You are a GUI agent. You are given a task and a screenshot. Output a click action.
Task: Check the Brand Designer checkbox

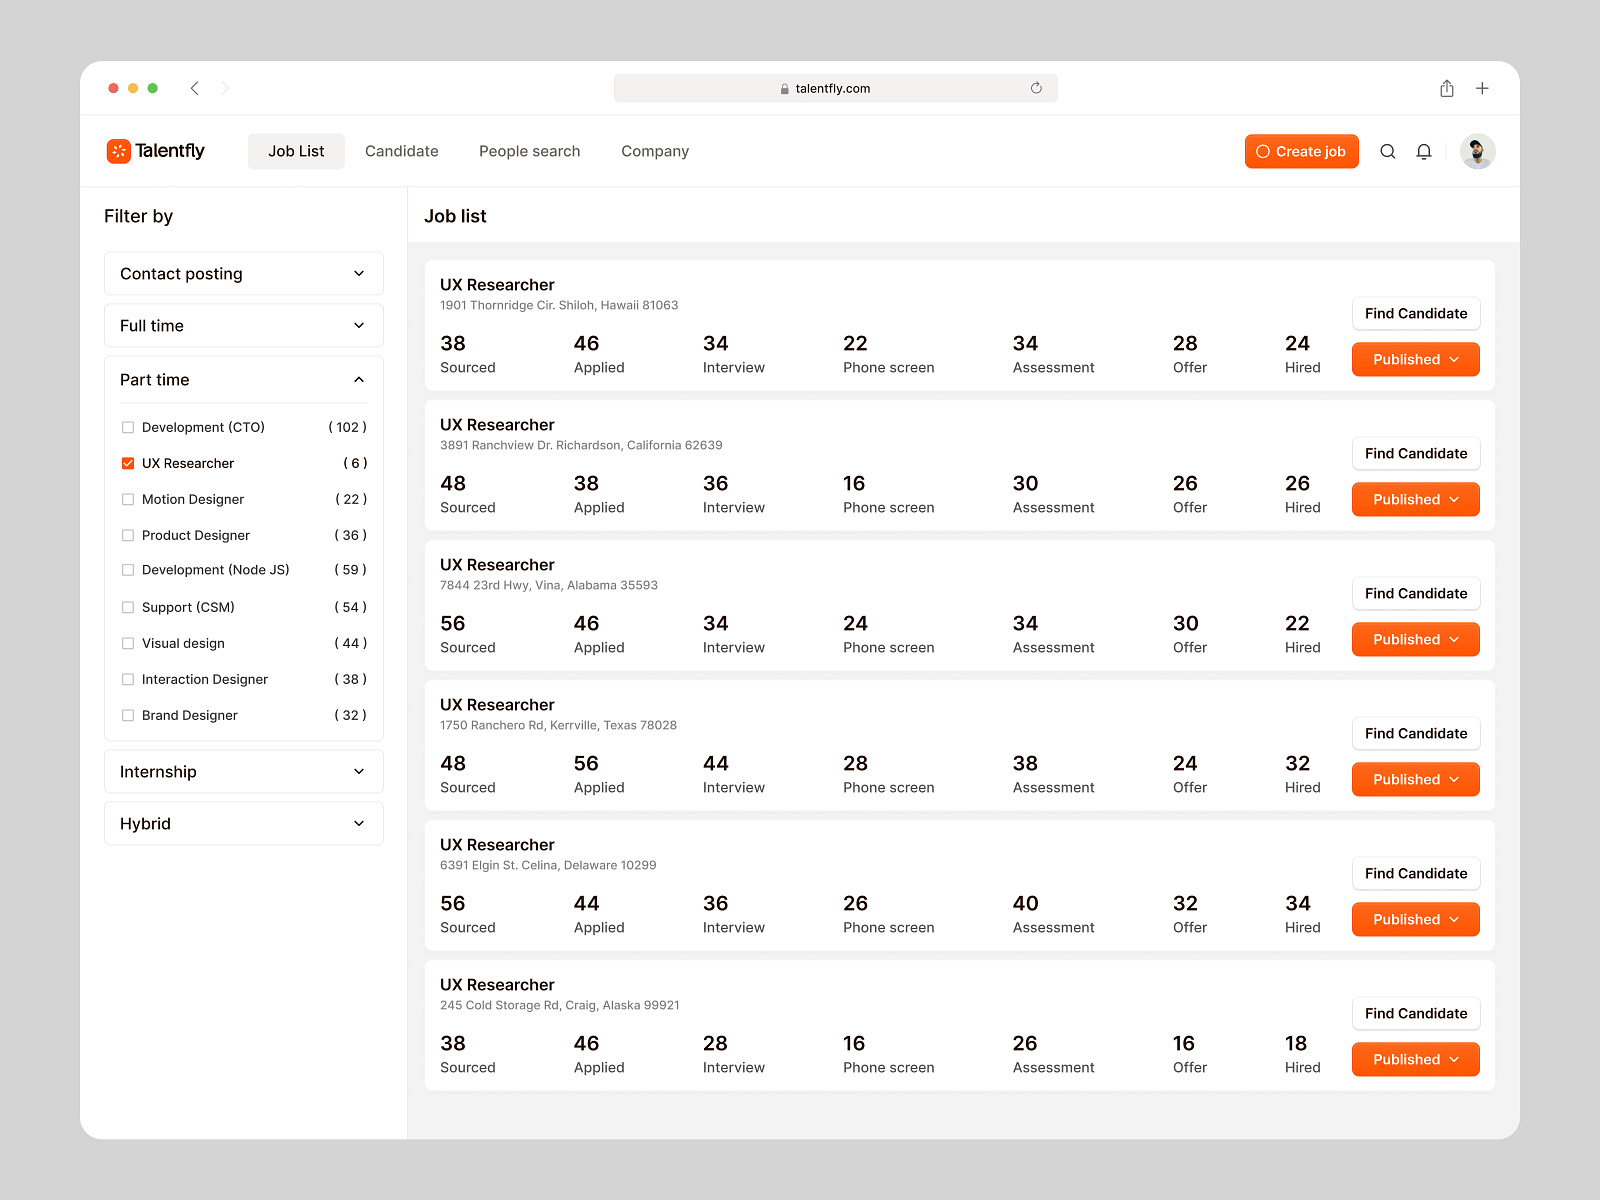(x=128, y=715)
